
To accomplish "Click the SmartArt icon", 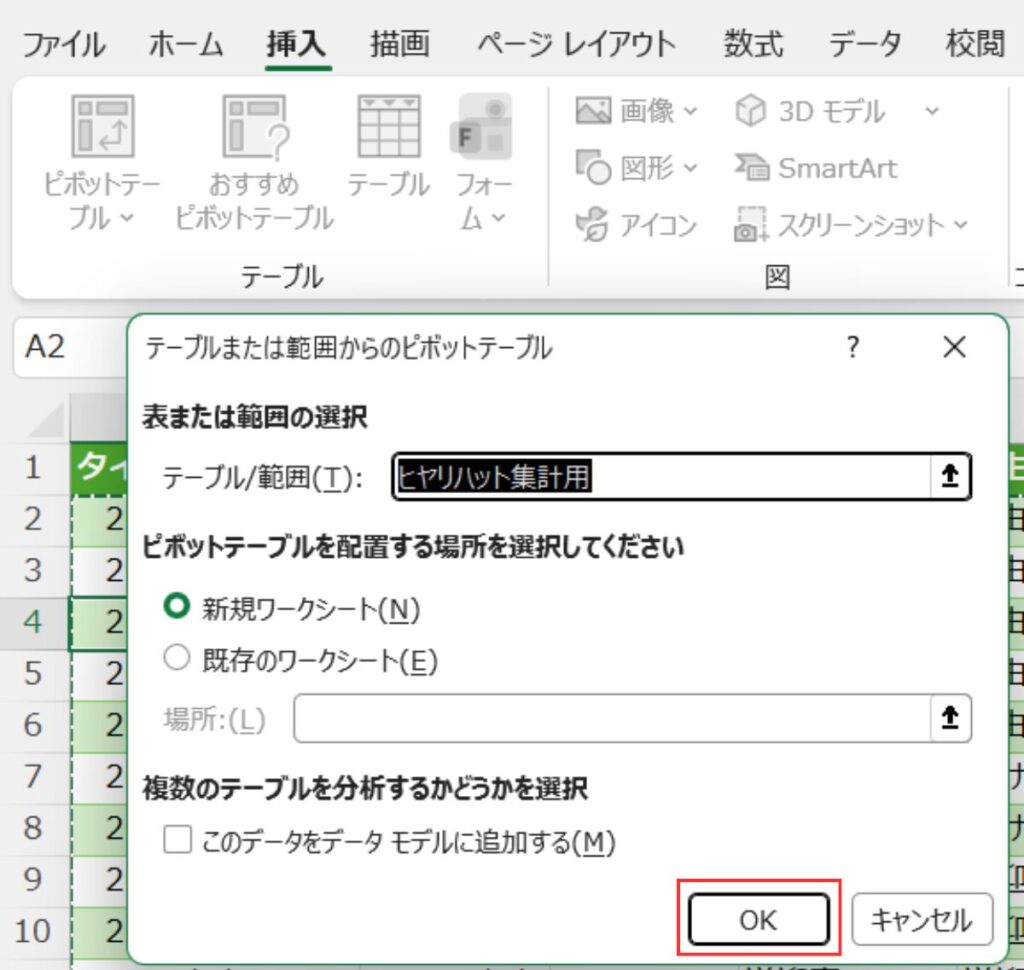I will click(752, 168).
